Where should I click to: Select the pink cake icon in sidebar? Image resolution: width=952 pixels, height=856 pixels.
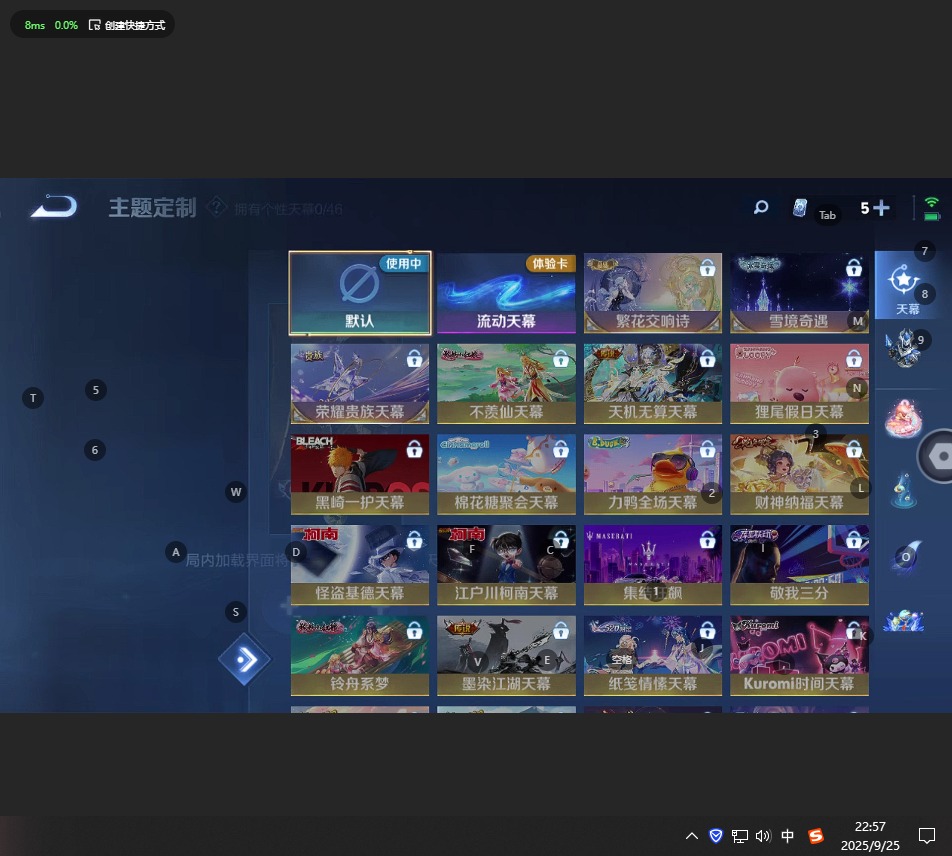pyautogui.click(x=904, y=418)
